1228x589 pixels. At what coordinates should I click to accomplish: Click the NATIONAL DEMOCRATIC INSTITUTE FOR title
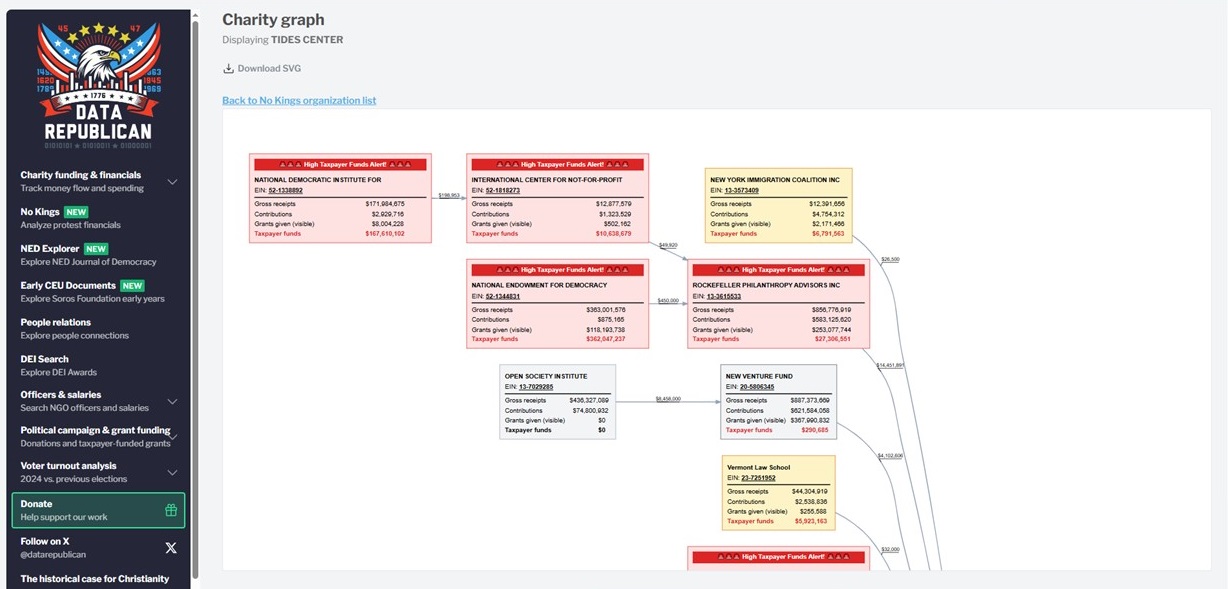(317, 180)
